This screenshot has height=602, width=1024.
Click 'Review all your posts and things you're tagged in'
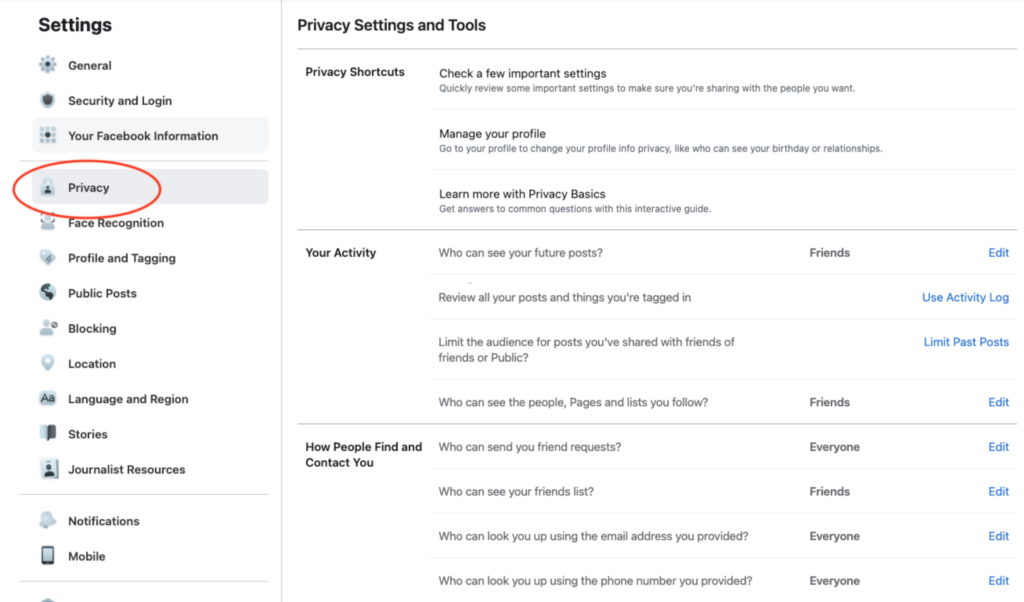(x=564, y=297)
